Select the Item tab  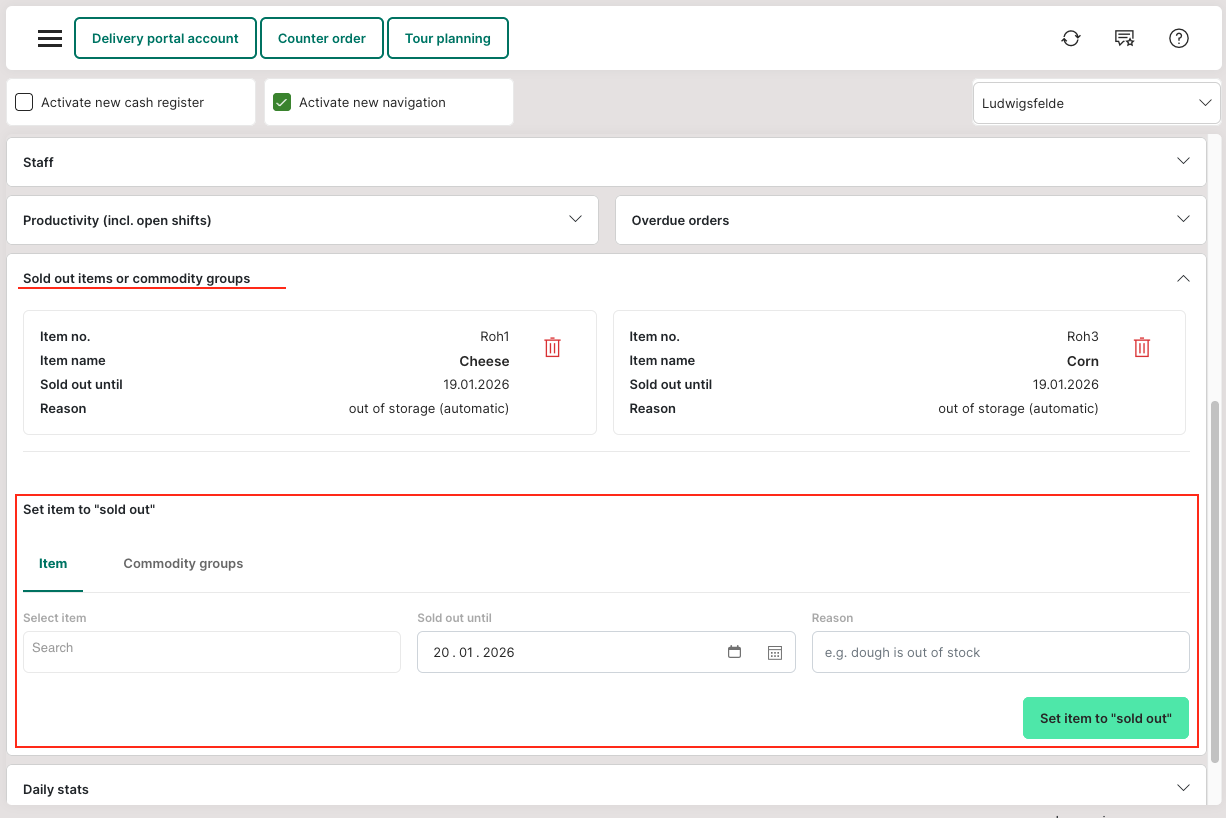(53, 564)
